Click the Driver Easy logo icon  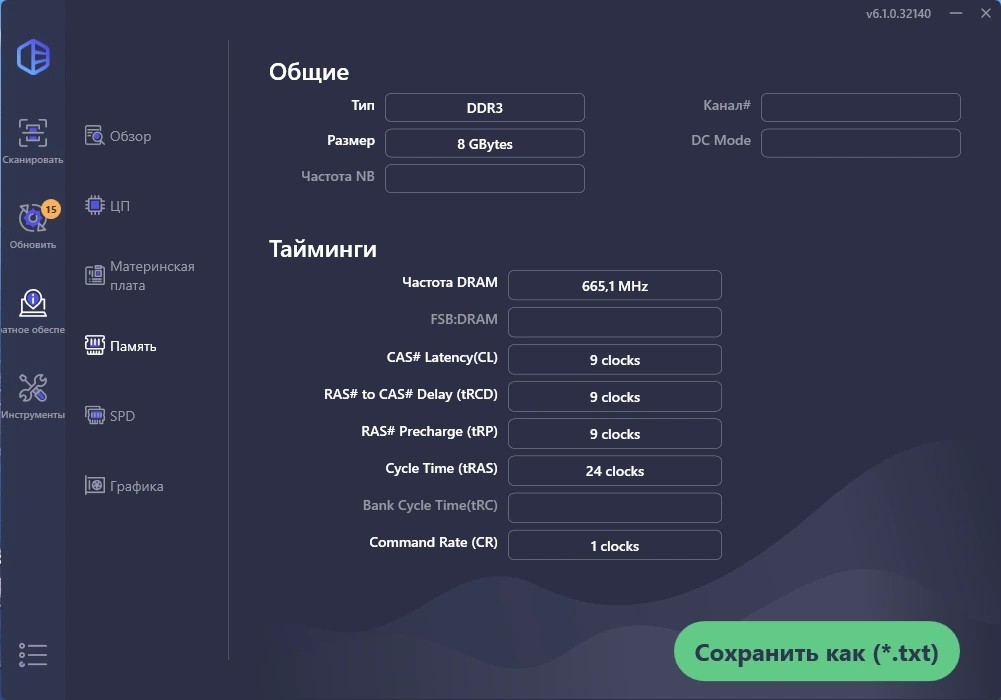(33, 57)
